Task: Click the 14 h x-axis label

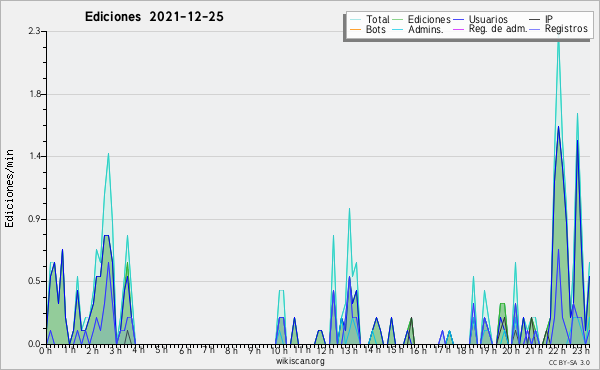Action: [372, 350]
